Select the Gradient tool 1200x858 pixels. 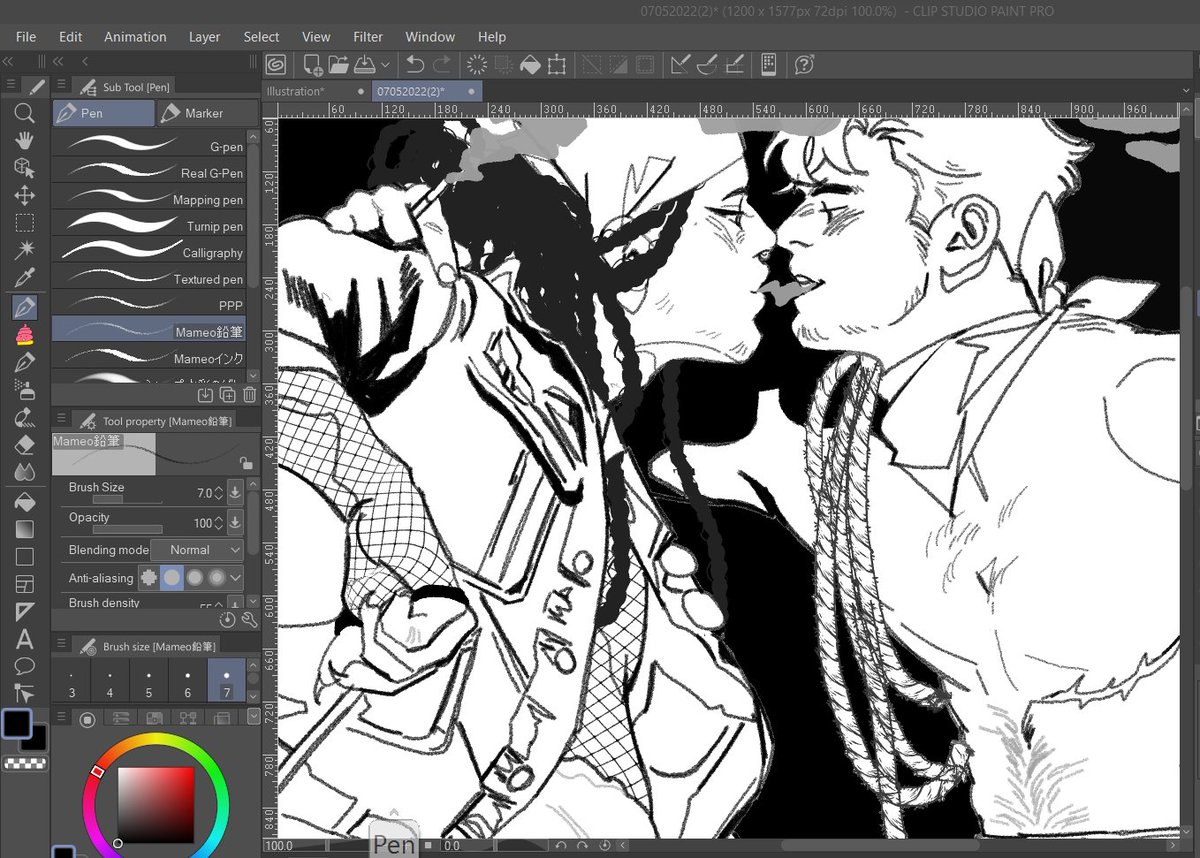25,529
